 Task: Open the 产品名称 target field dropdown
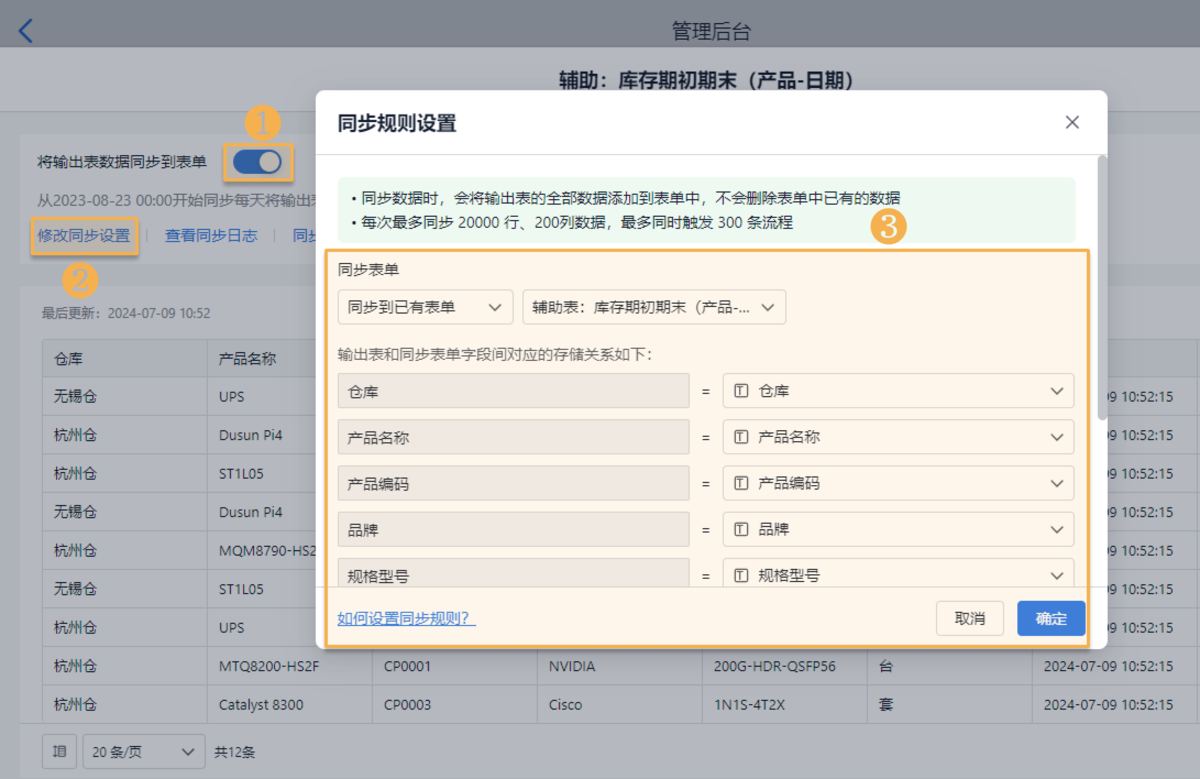[898, 437]
